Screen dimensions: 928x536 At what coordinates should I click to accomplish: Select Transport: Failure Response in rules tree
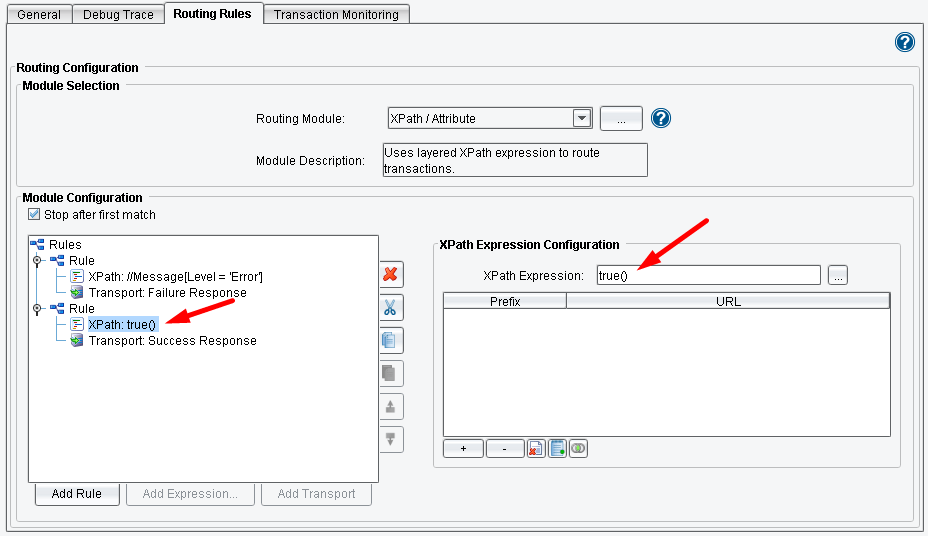click(167, 293)
